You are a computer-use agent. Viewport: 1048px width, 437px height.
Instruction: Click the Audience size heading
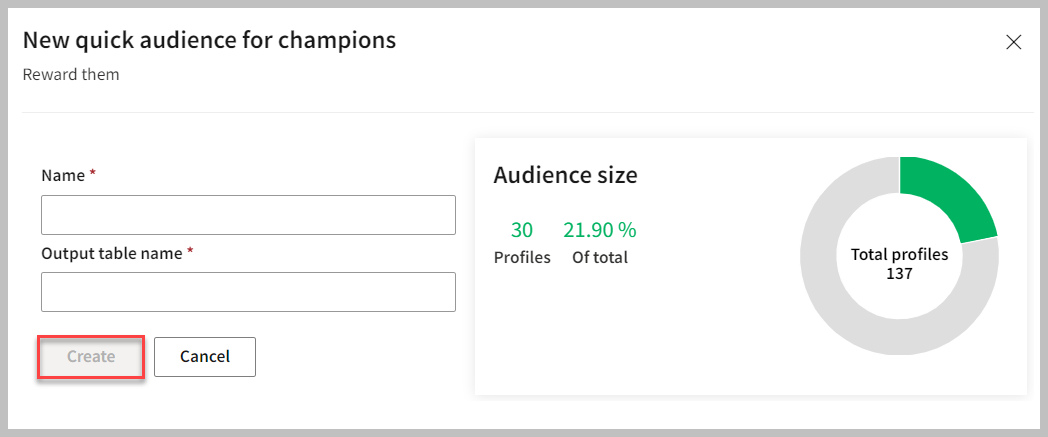coord(565,175)
